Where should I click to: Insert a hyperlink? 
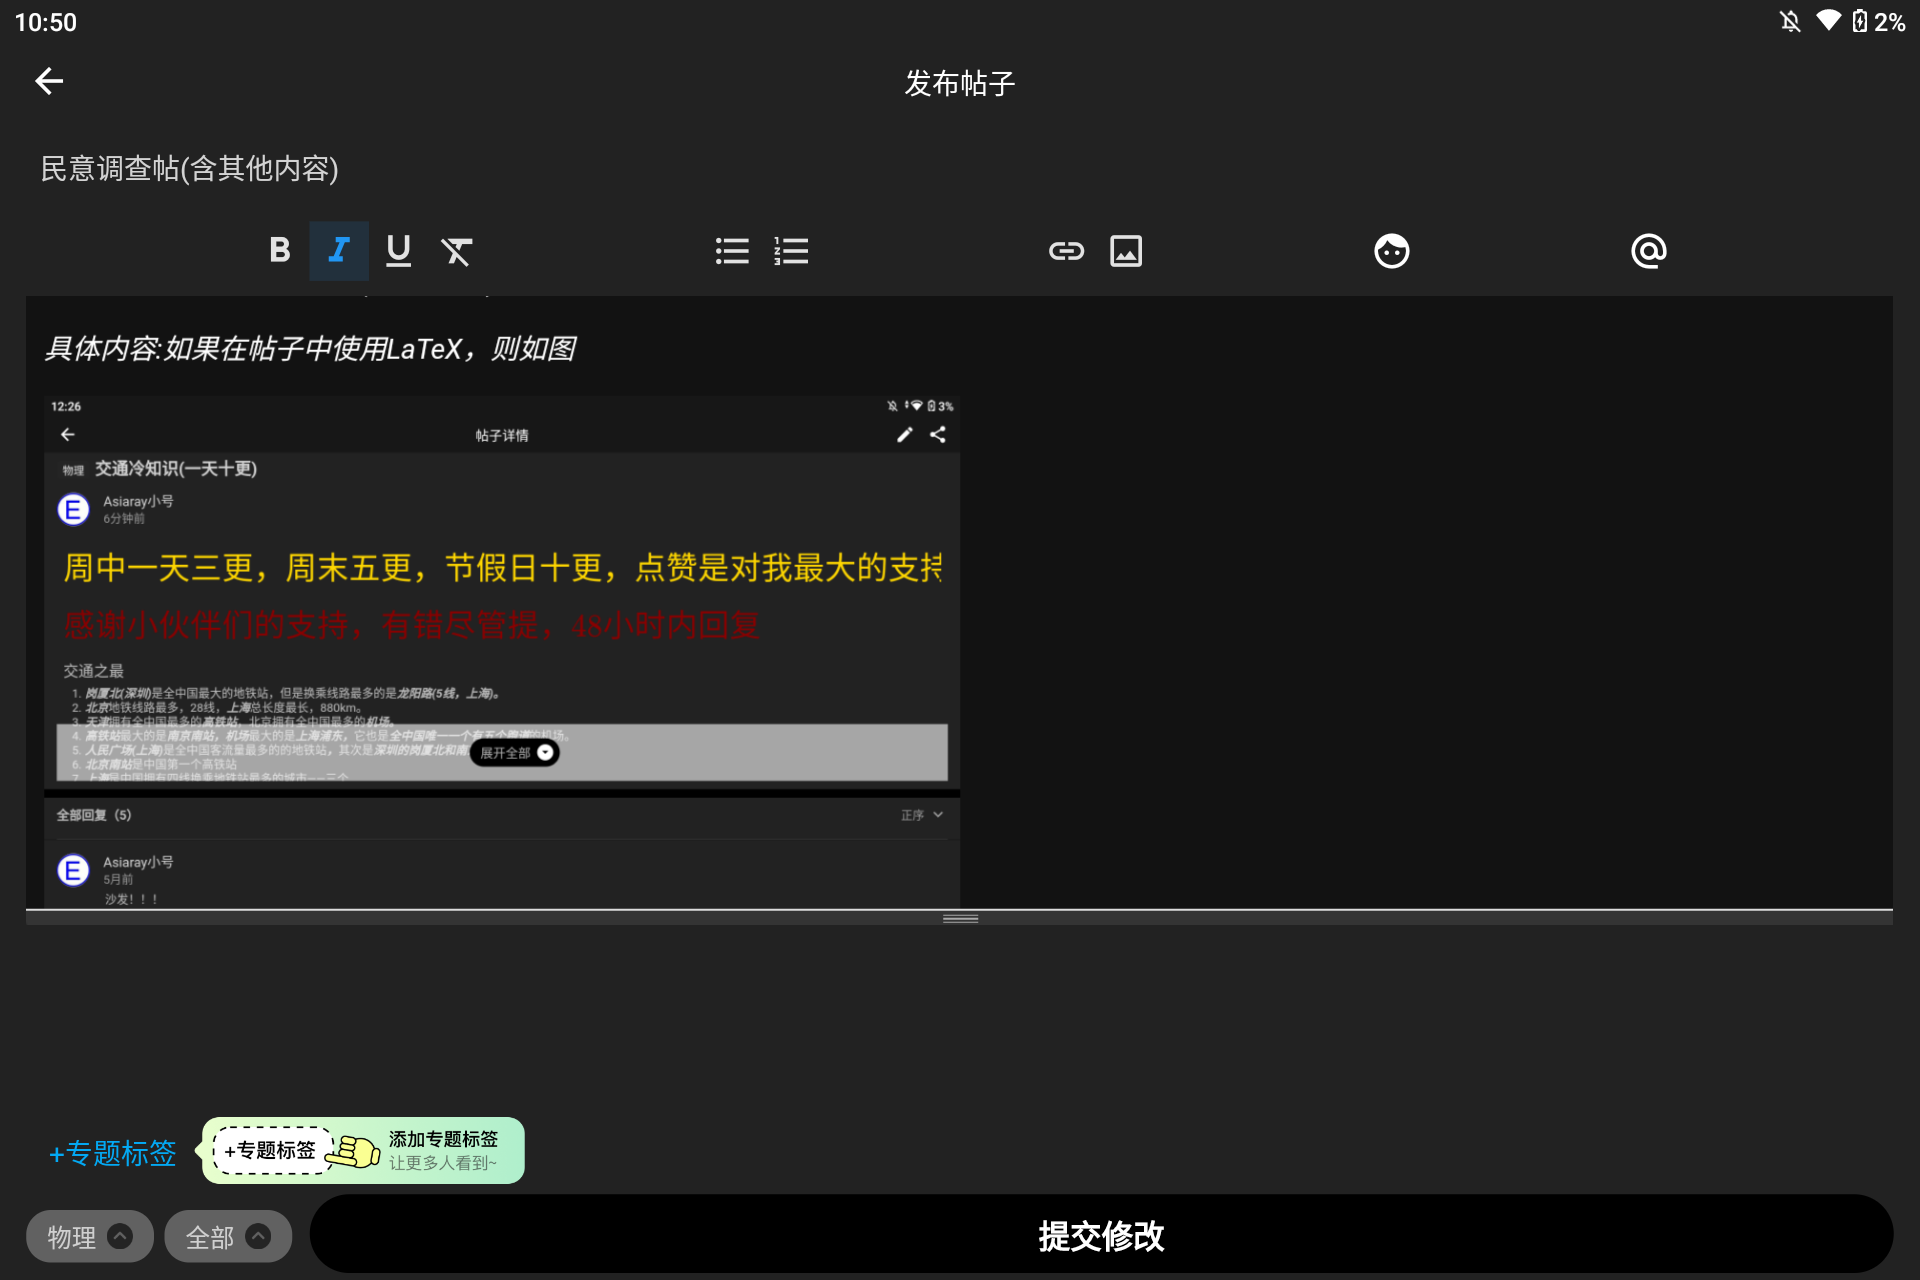click(1066, 250)
